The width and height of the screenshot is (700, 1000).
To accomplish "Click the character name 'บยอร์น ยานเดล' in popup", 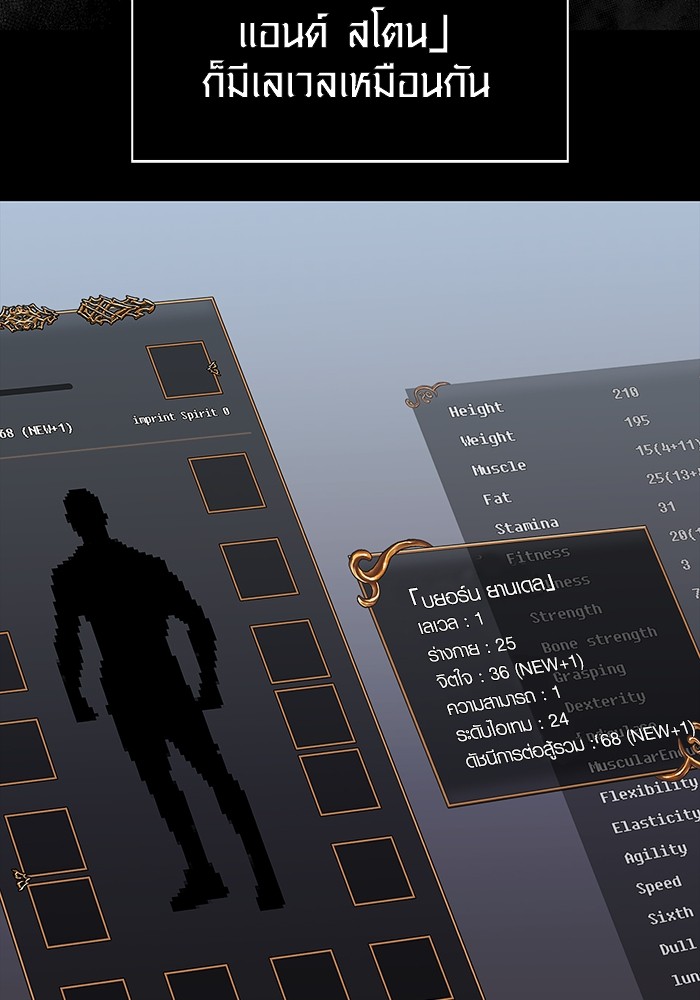I will 482,591.
